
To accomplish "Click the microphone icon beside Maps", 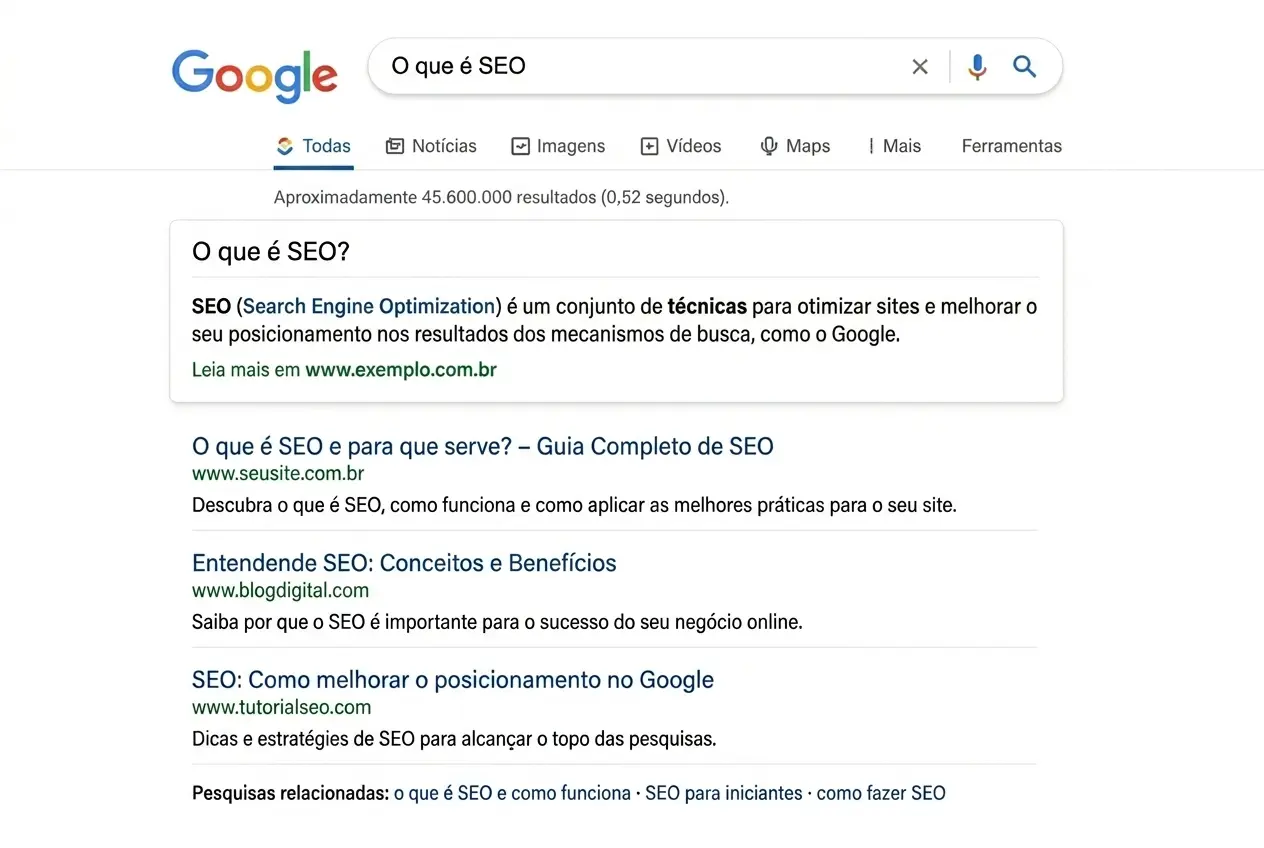I will point(769,146).
